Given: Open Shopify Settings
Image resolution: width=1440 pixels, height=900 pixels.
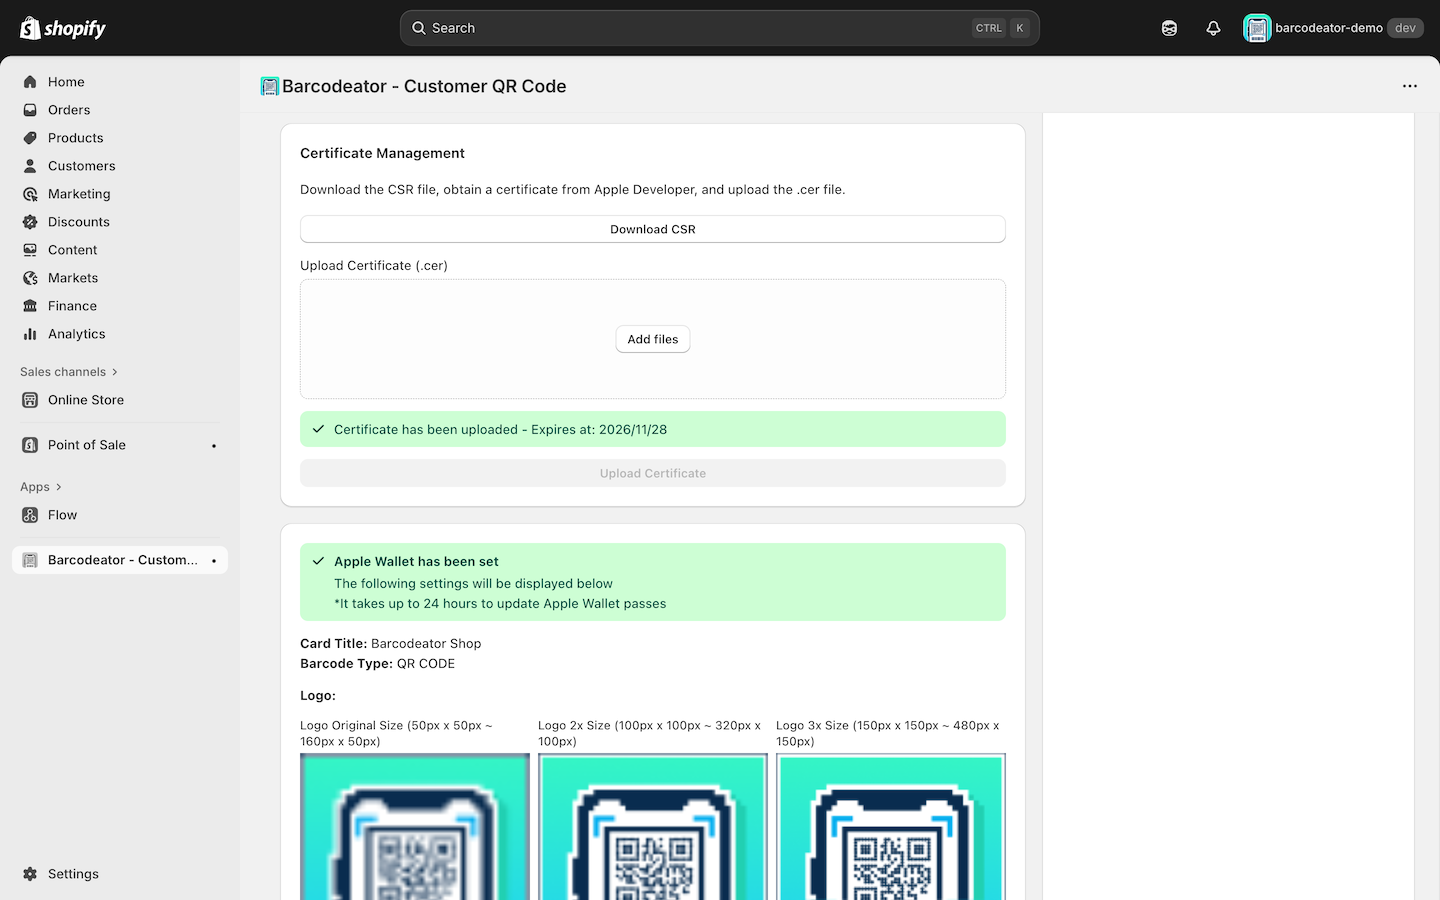Looking at the screenshot, I should (73, 873).
